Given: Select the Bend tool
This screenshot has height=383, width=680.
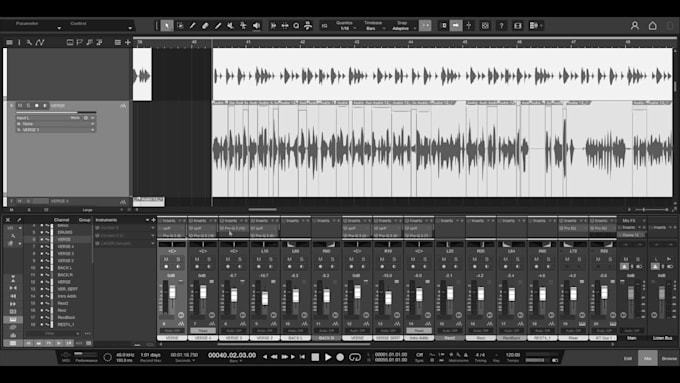Looking at the screenshot, I should click(243, 26).
